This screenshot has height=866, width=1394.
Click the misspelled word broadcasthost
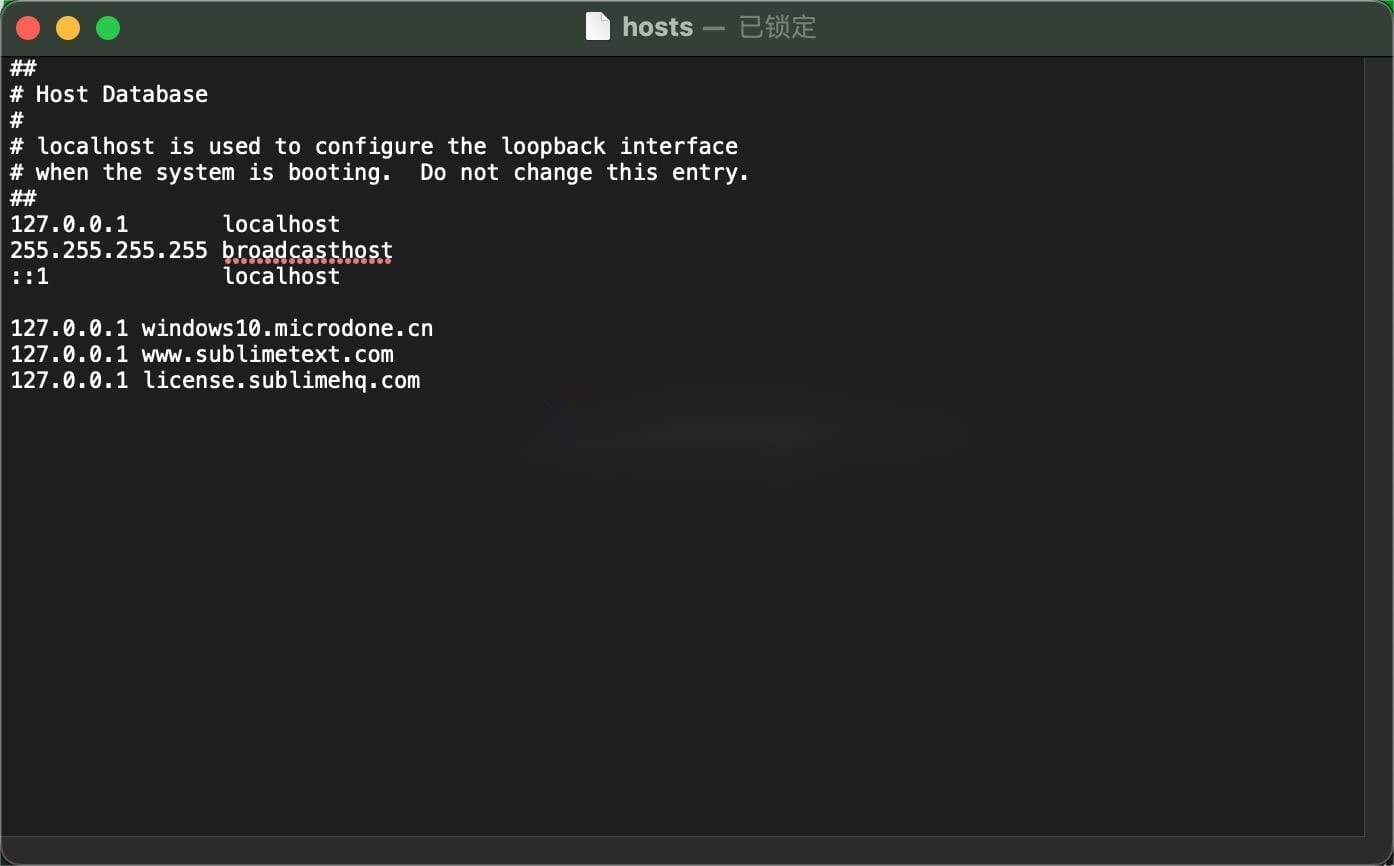(307, 250)
